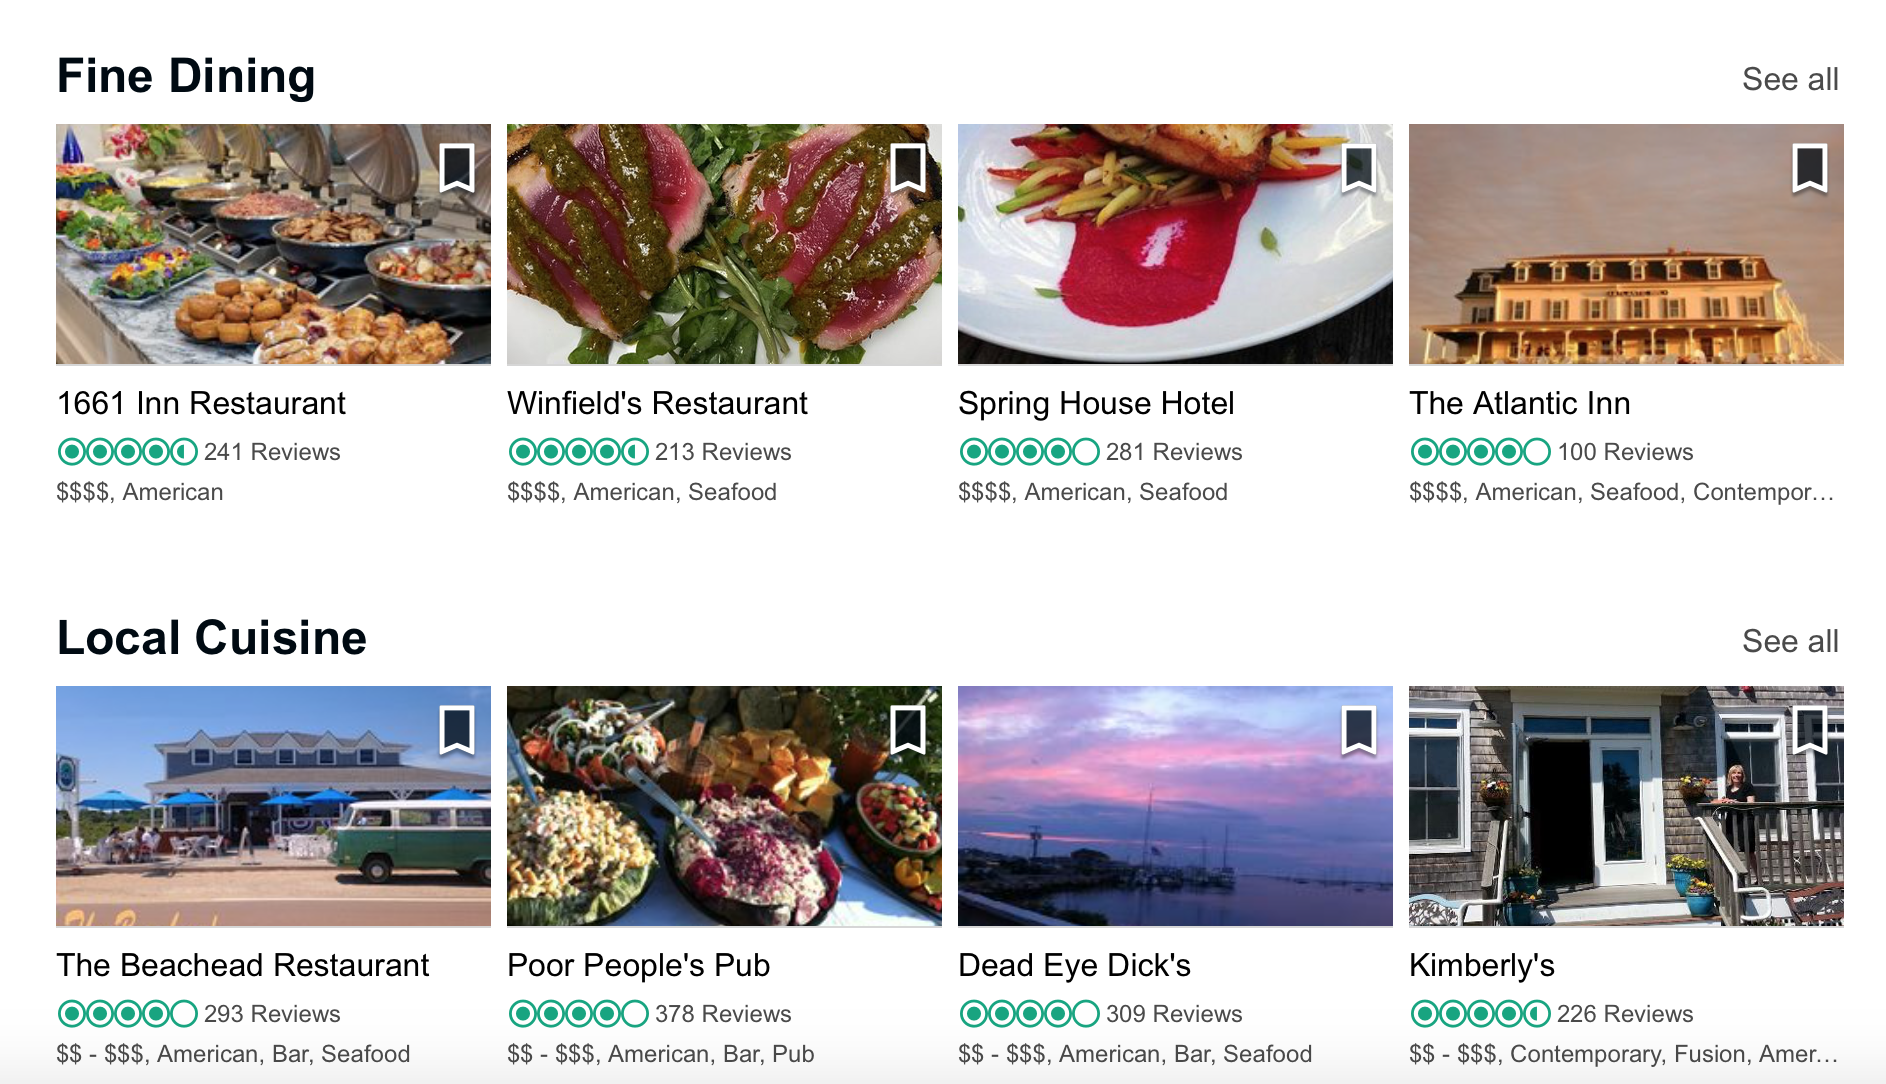The height and width of the screenshot is (1084, 1886).
Task: Open The Atlantic Inn listing title
Action: pos(1519,403)
